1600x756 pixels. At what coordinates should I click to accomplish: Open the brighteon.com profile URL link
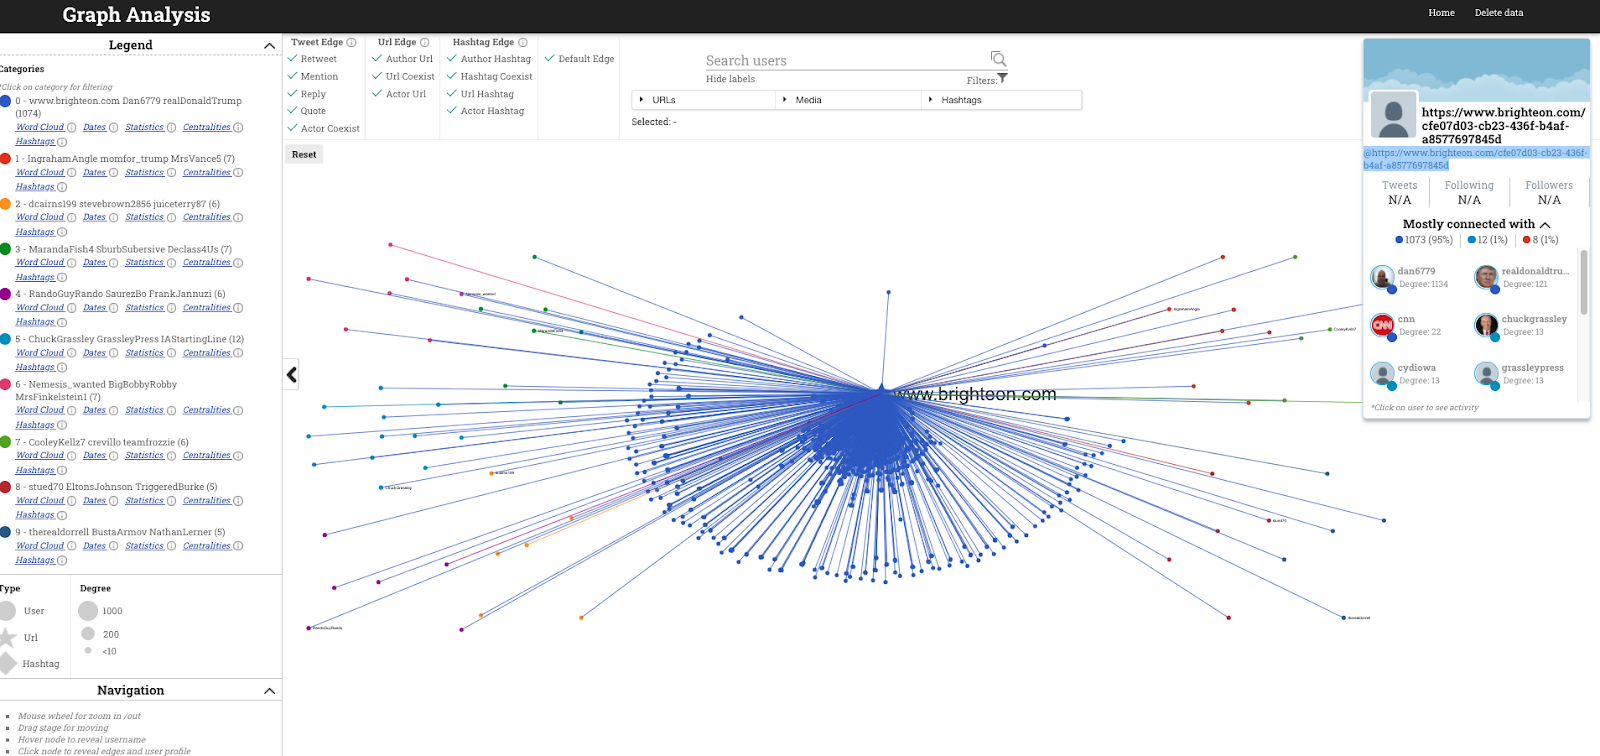(x=1476, y=159)
